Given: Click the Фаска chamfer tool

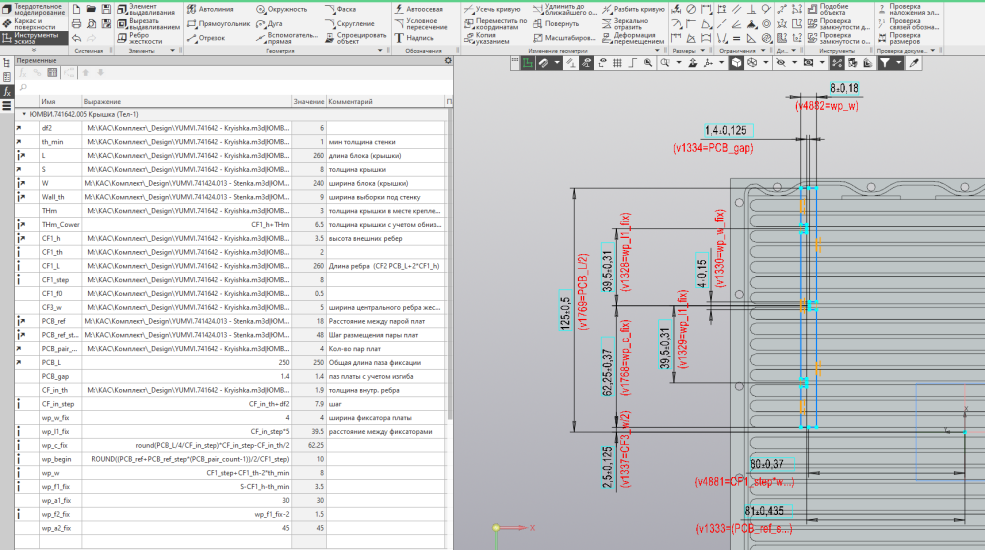Looking at the screenshot, I should 339,8.
